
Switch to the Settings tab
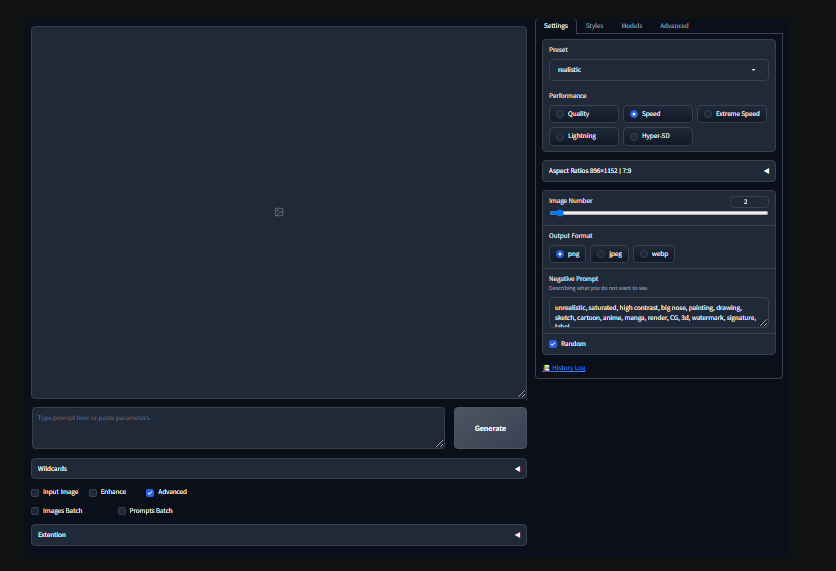click(x=556, y=26)
